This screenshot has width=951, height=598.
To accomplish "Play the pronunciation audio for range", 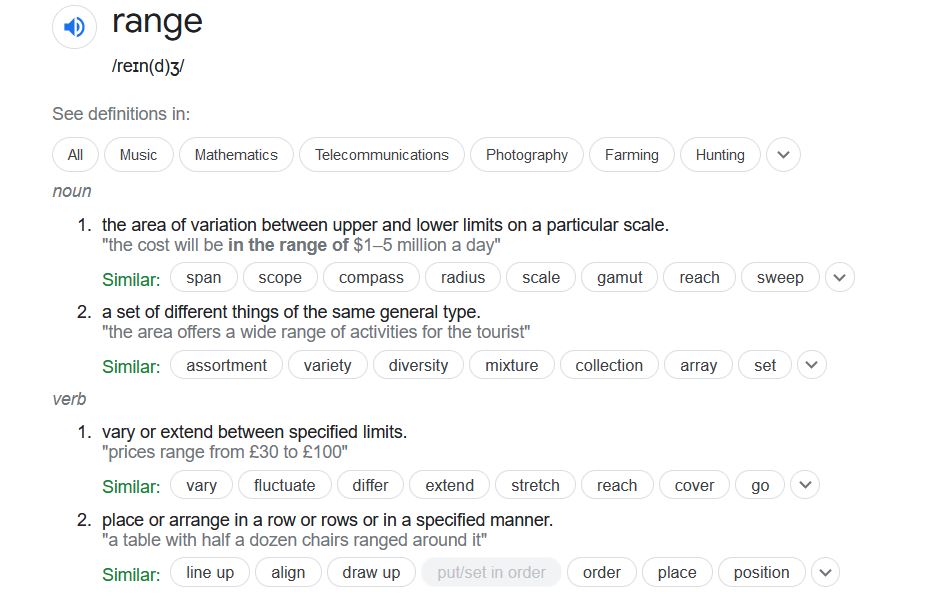I will pyautogui.click(x=75, y=27).
